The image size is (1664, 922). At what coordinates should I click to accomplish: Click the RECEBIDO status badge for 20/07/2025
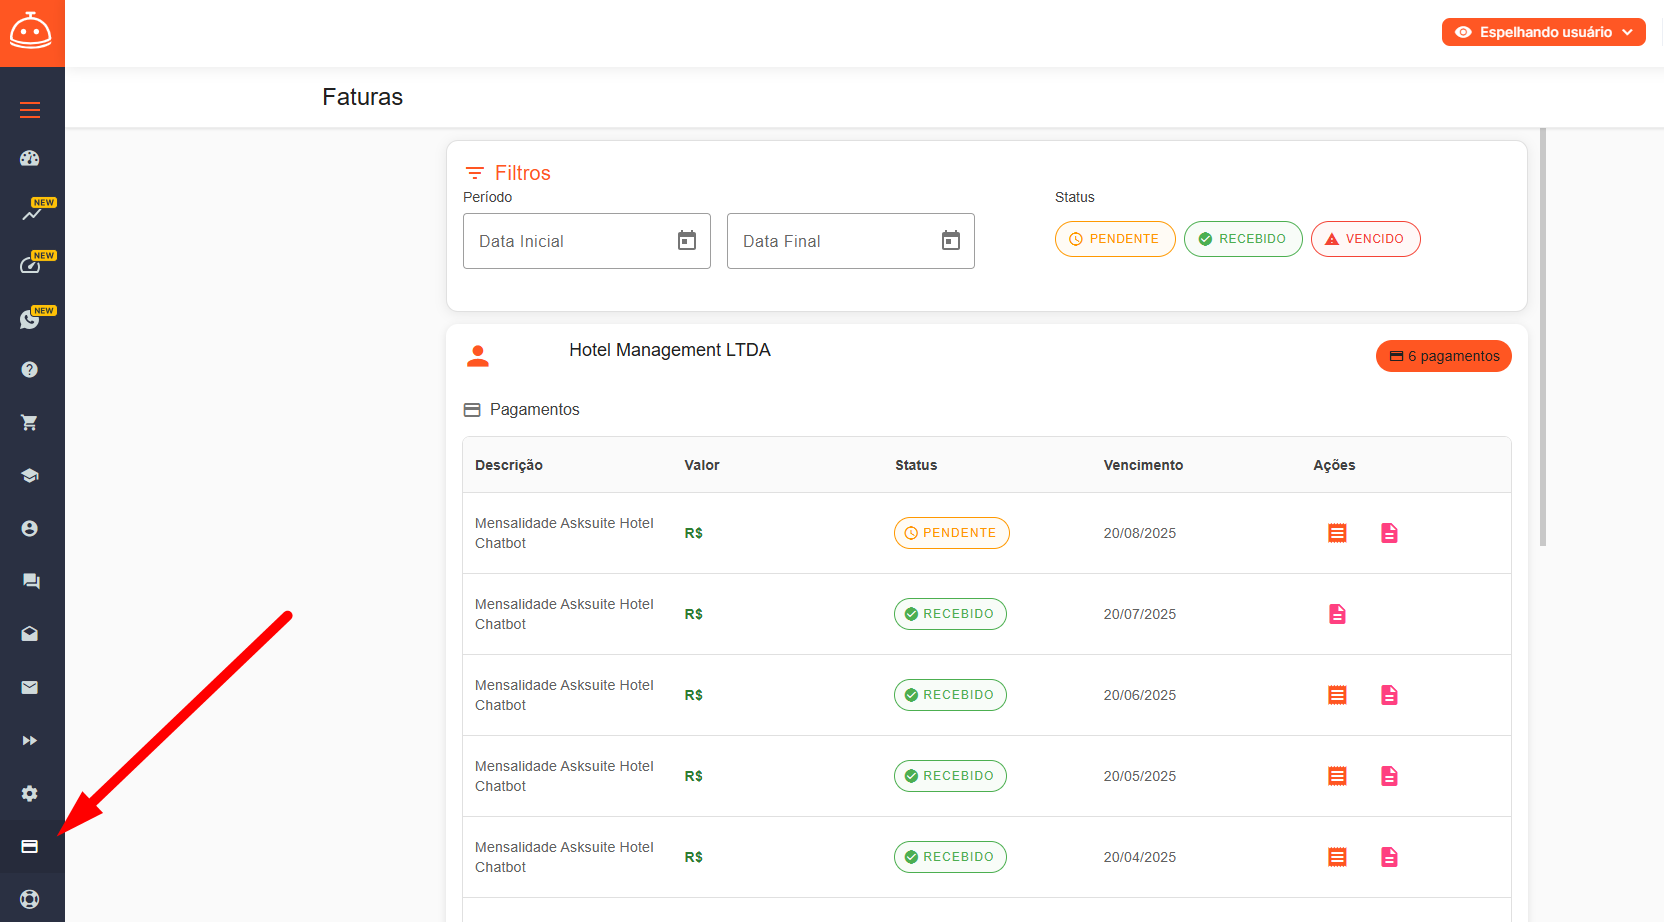click(x=950, y=614)
